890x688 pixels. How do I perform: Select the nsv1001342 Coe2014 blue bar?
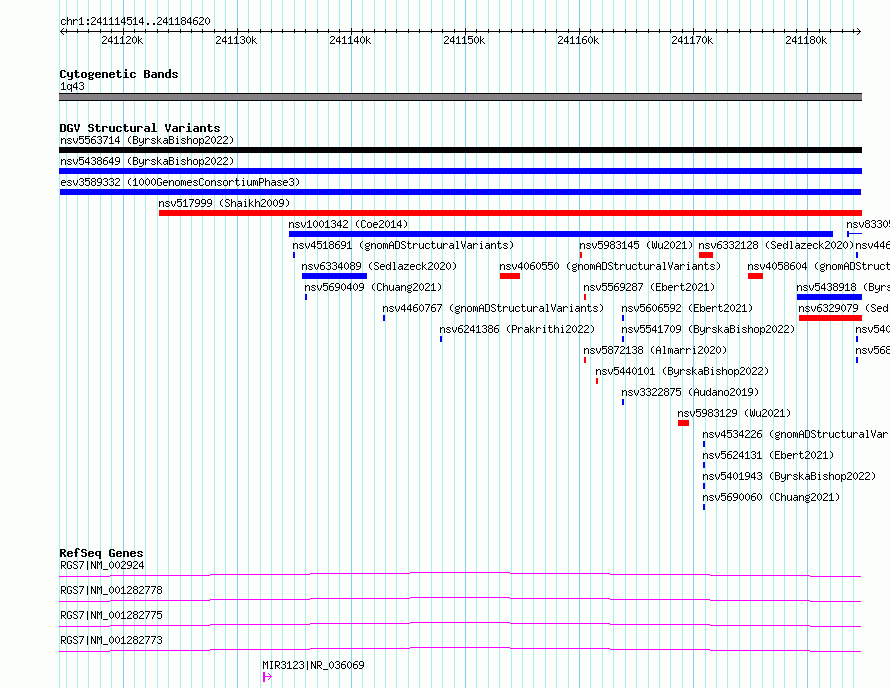[x=561, y=234]
